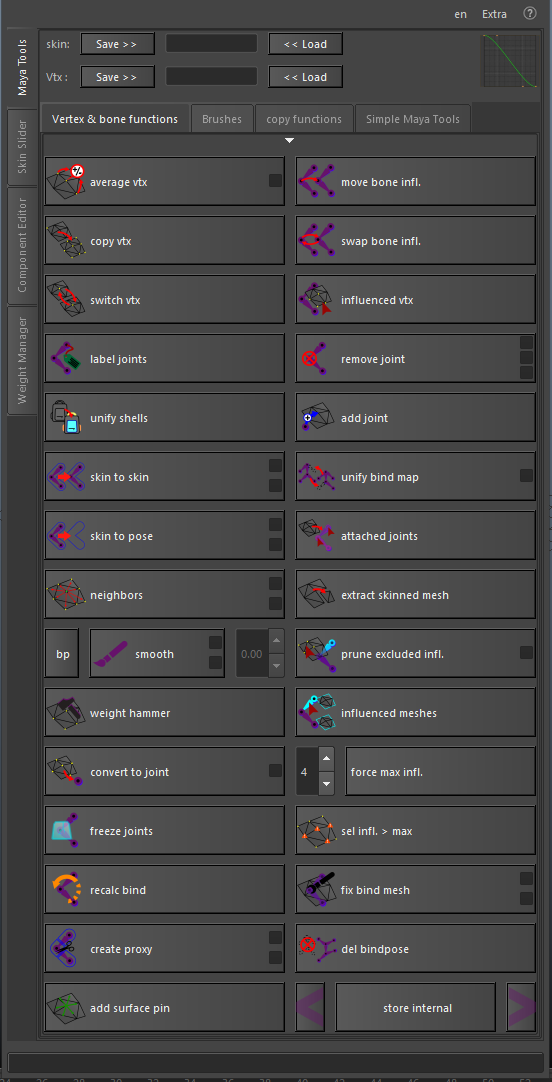
Task: Click the add surface pin icon
Action: (66, 1007)
